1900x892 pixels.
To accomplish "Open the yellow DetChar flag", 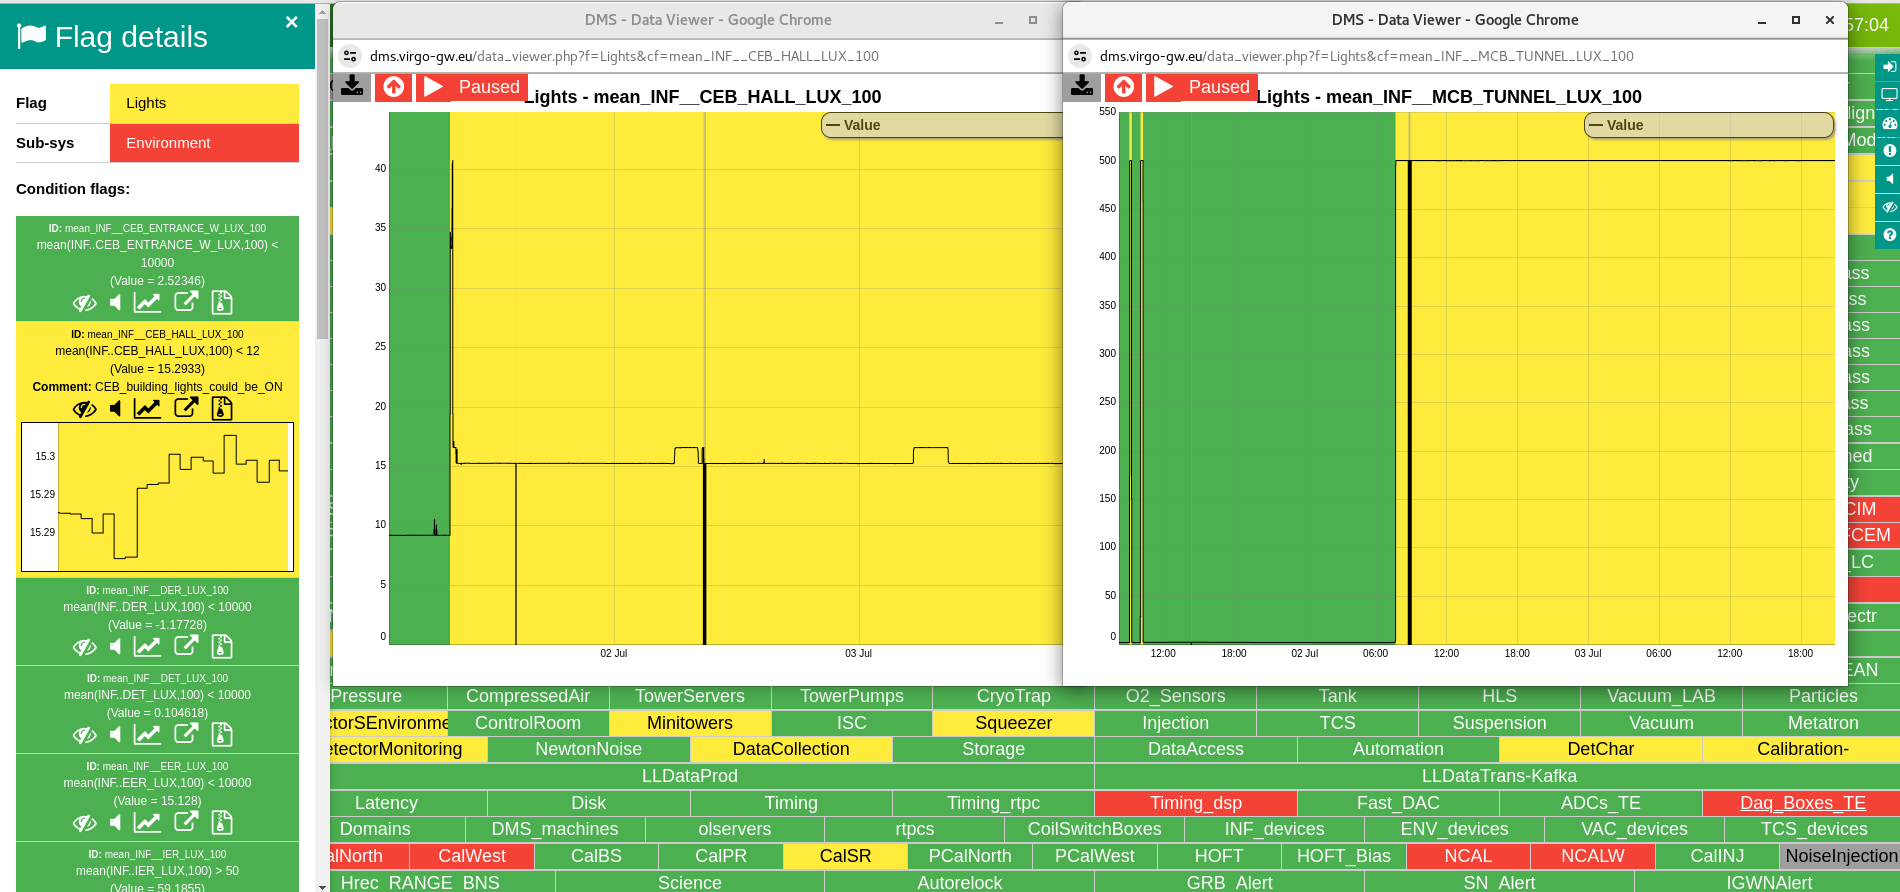I will 1600,749.
